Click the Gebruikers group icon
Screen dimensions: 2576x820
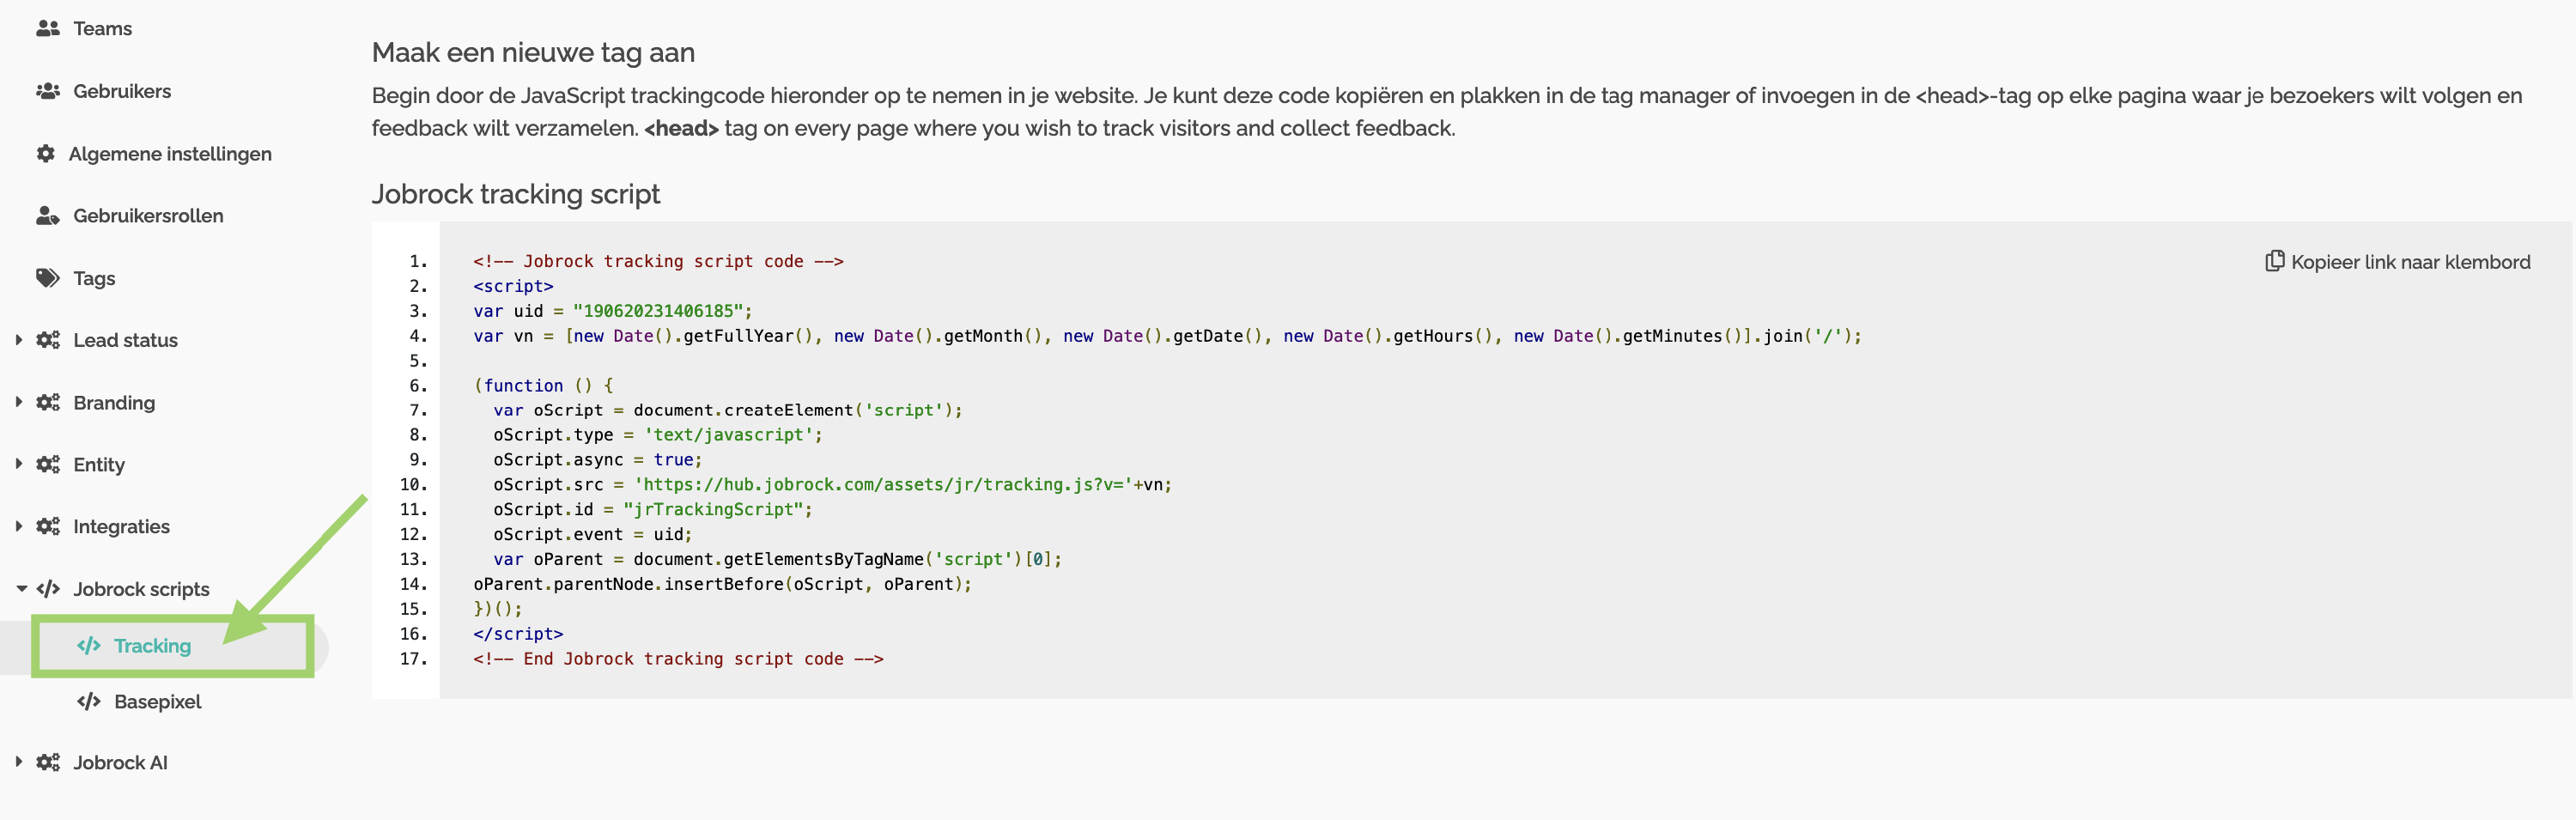pyautogui.click(x=48, y=91)
